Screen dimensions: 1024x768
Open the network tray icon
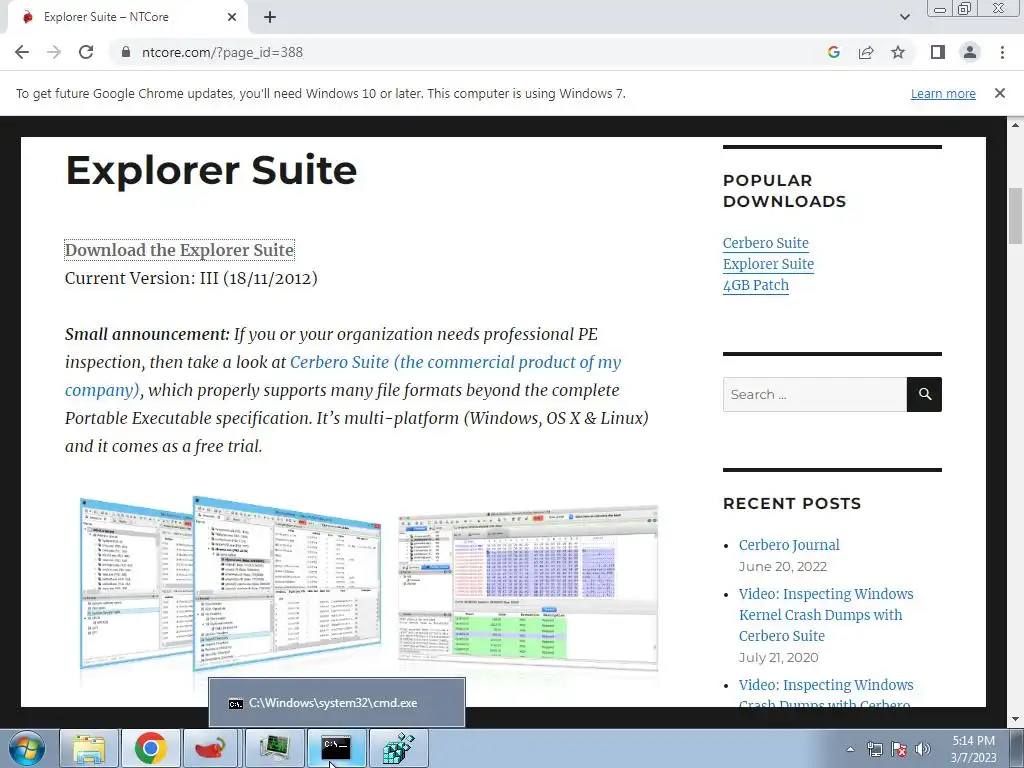tap(874, 749)
